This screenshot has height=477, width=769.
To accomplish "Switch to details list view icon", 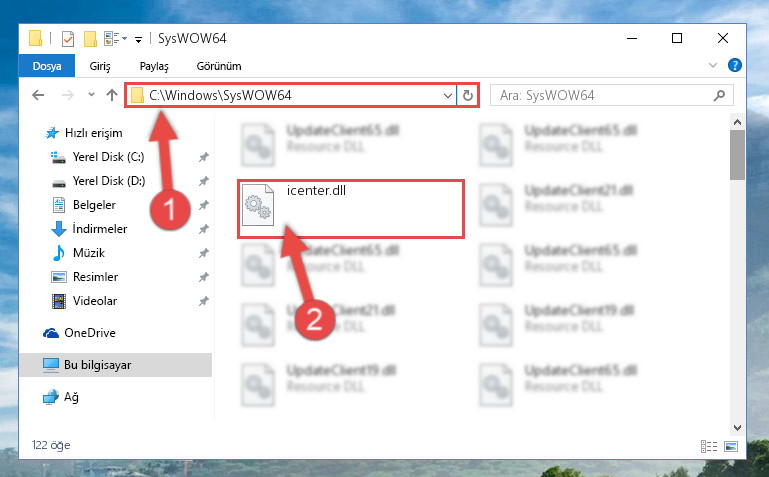I will (x=709, y=446).
